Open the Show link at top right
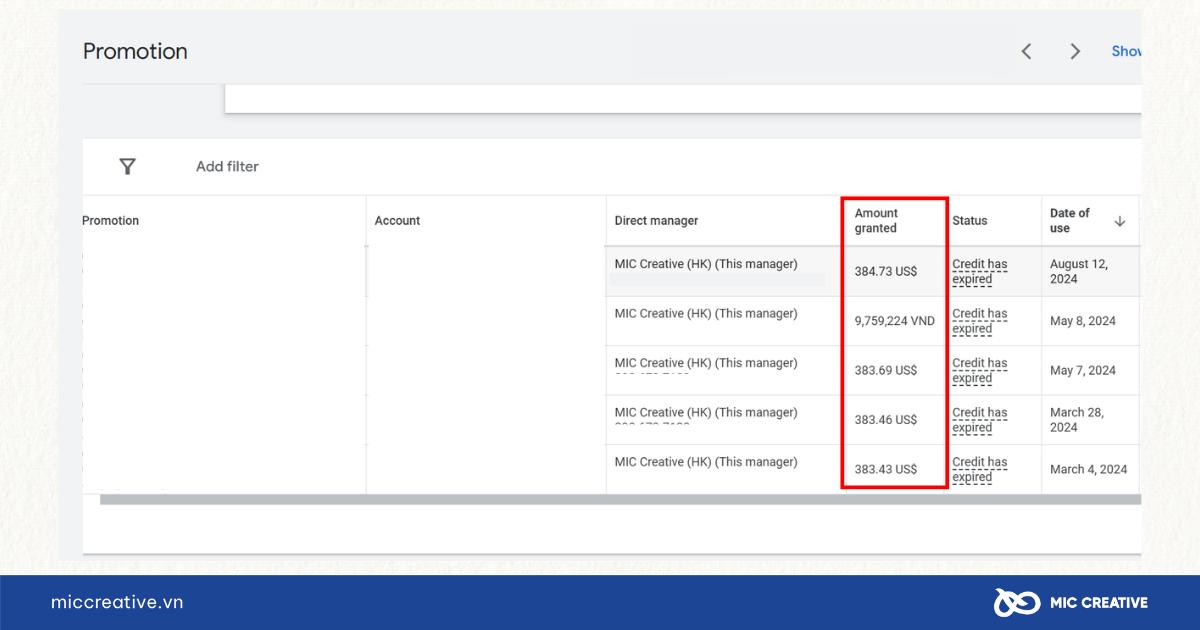The image size is (1200, 630). 1126,51
